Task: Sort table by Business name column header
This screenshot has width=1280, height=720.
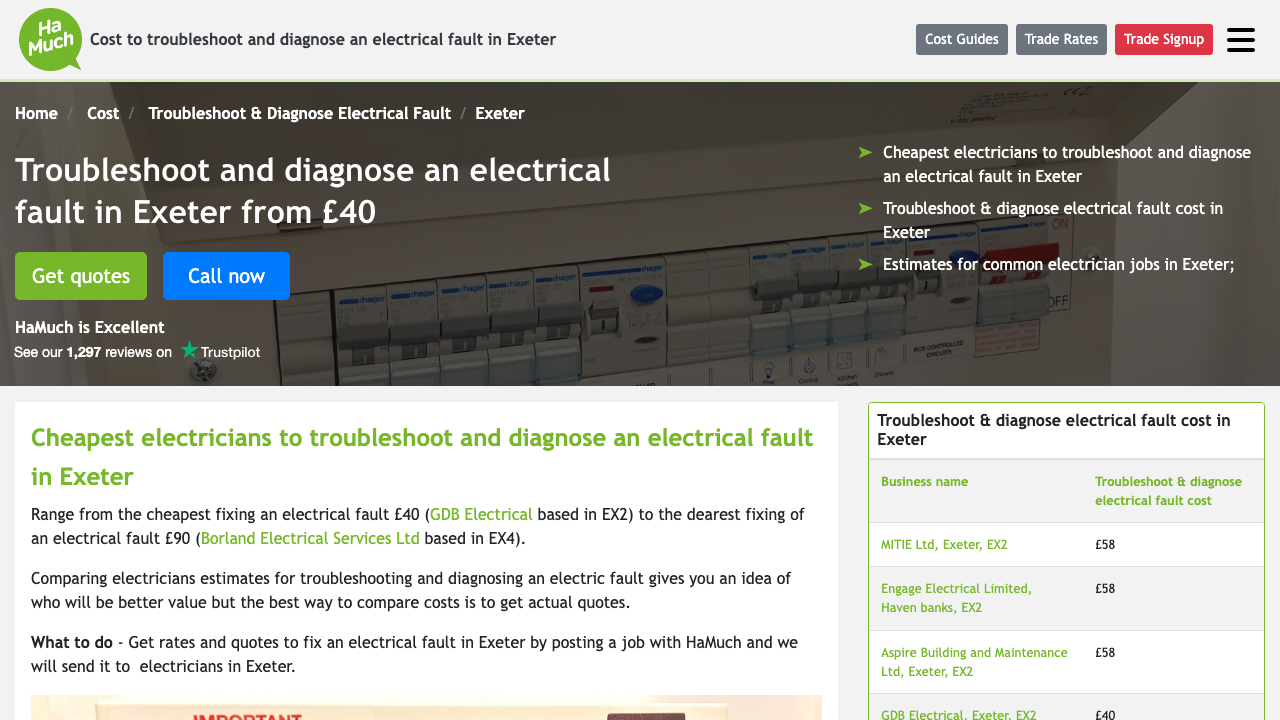Action: coord(924,481)
